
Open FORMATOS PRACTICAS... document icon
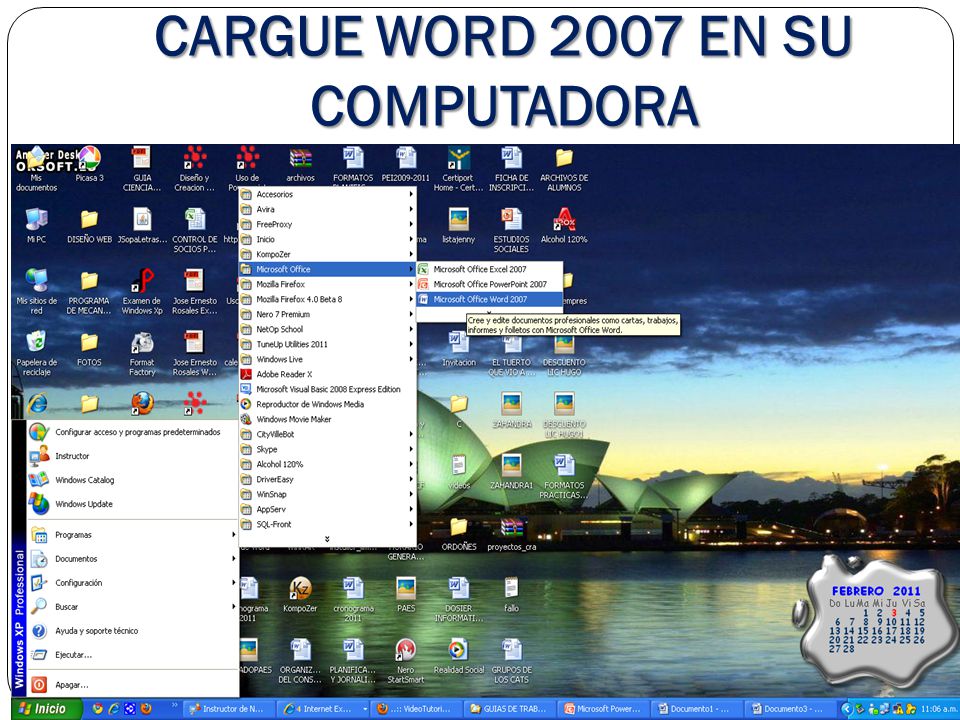pyautogui.click(x=564, y=476)
